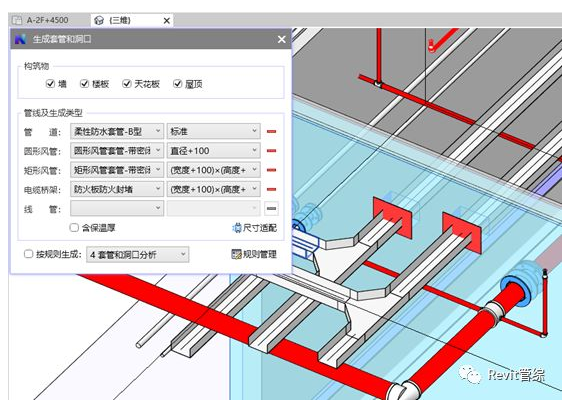Select the (三维) 3D view tab
The height and width of the screenshot is (407, 579).
120,20
